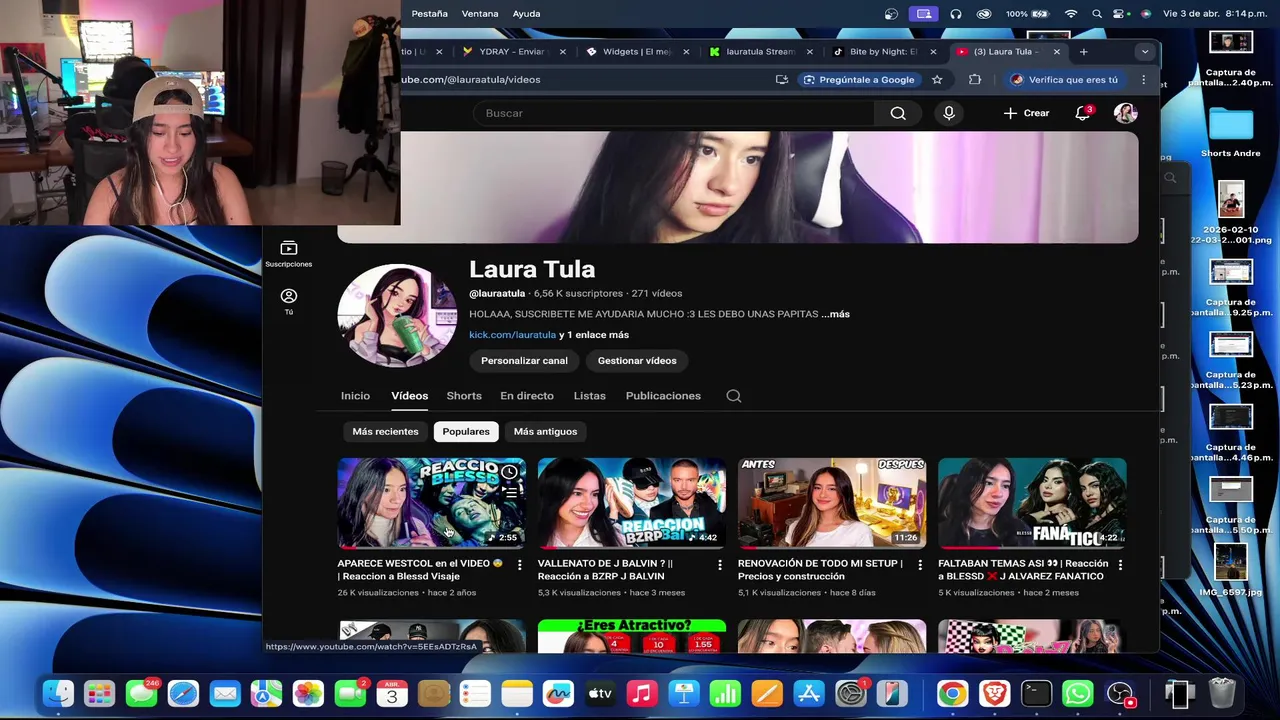Open Numbers from the dock
This screenshot has width=1280, height=720.
(x=725, y=693)
